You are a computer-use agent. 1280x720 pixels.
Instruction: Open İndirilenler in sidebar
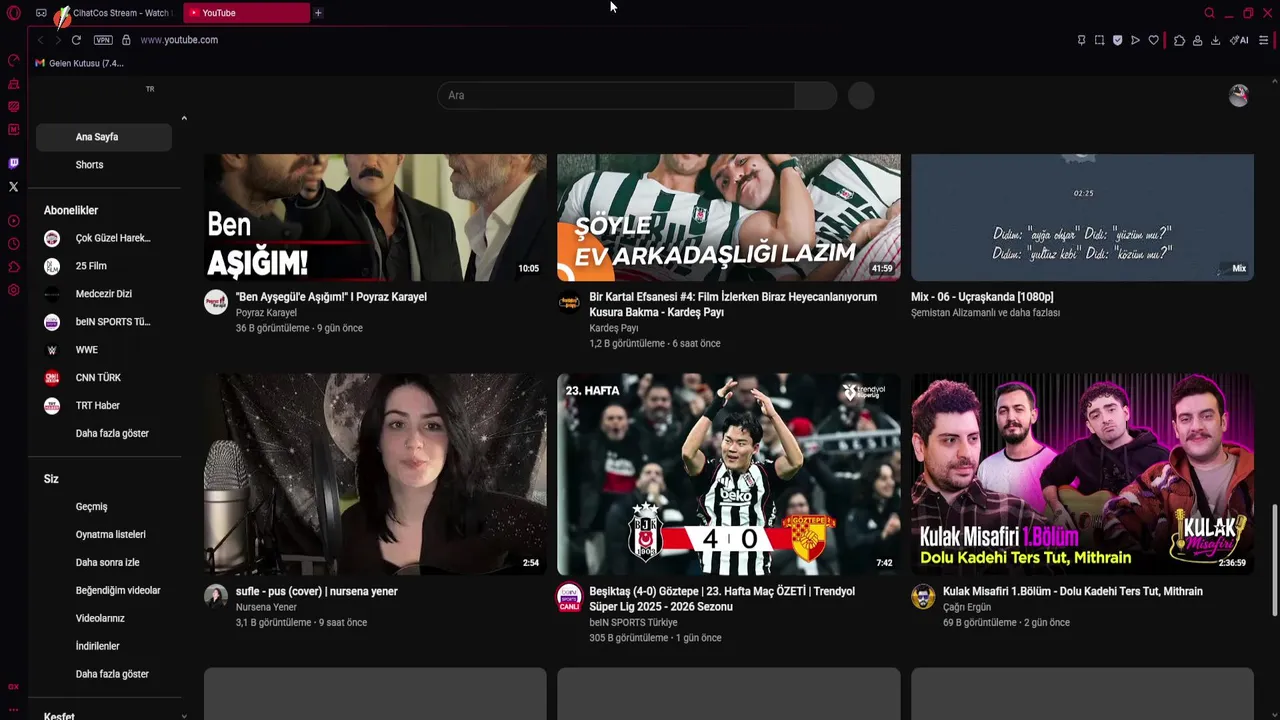[104, 647]
